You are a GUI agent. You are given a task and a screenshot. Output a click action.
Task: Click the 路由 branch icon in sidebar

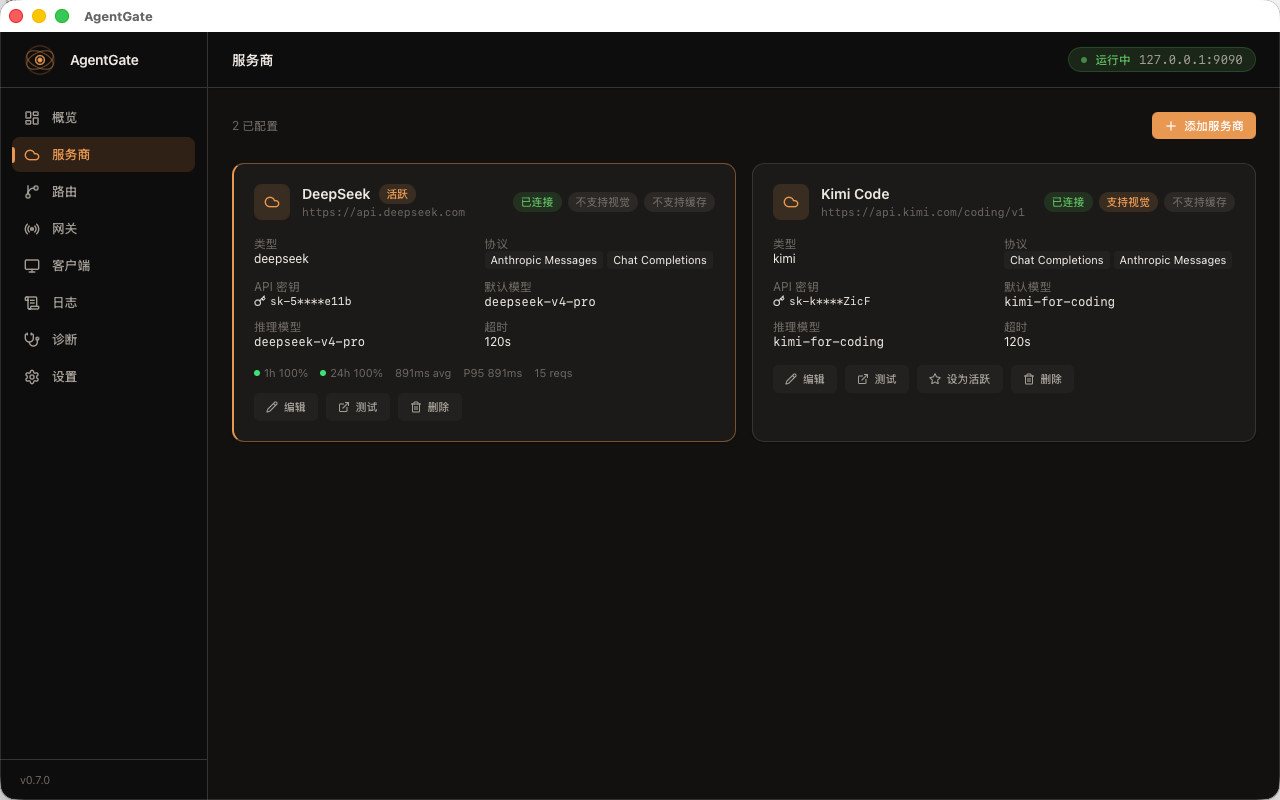[32, 192]
